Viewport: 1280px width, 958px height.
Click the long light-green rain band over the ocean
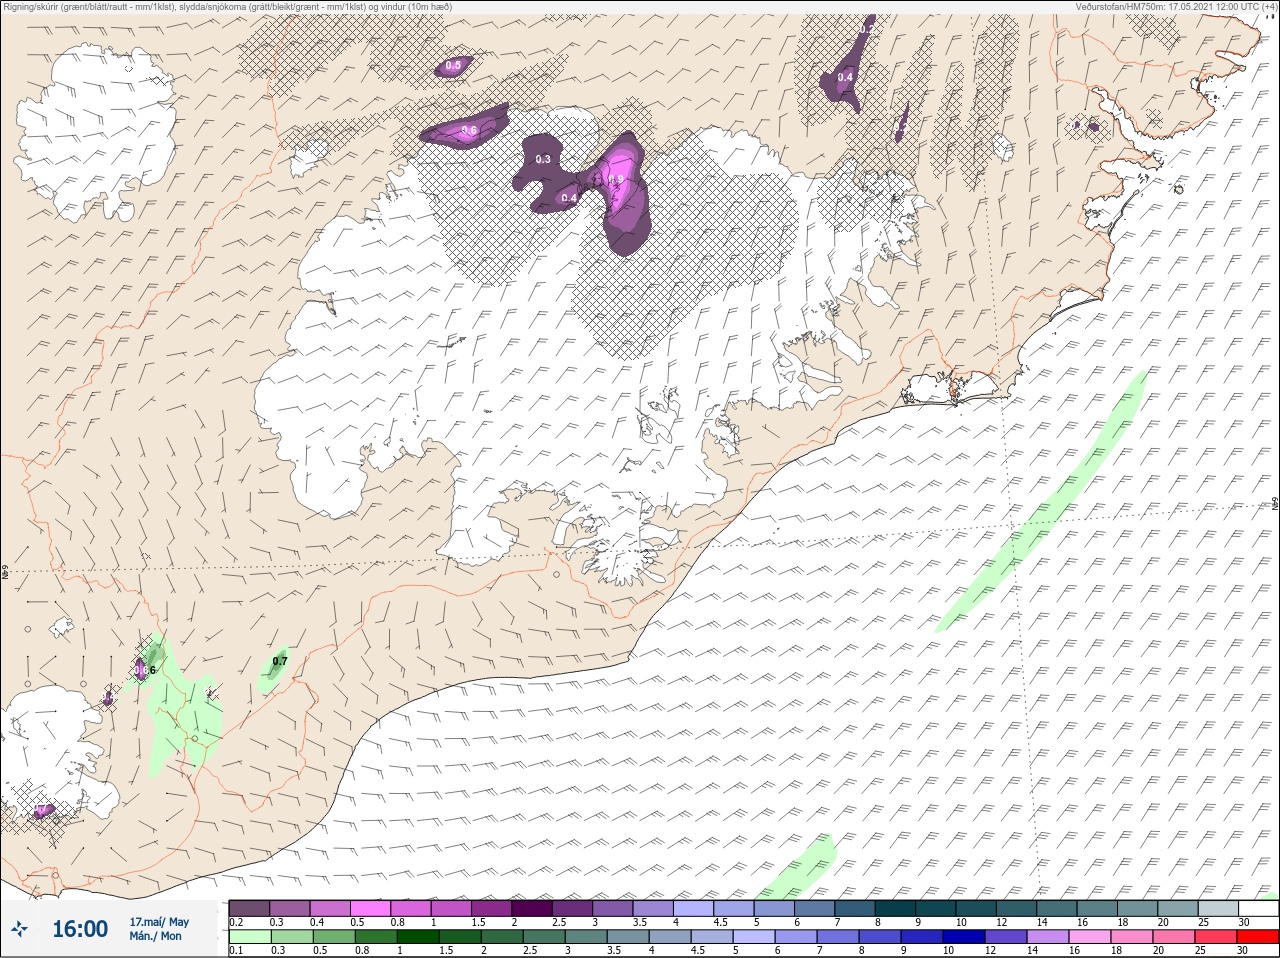click(1040, 503)
